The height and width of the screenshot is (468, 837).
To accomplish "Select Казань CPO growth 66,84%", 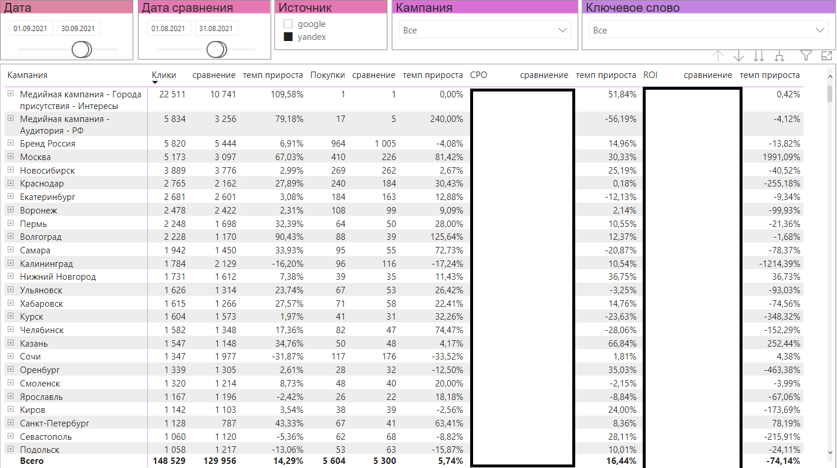I will 622,344.
